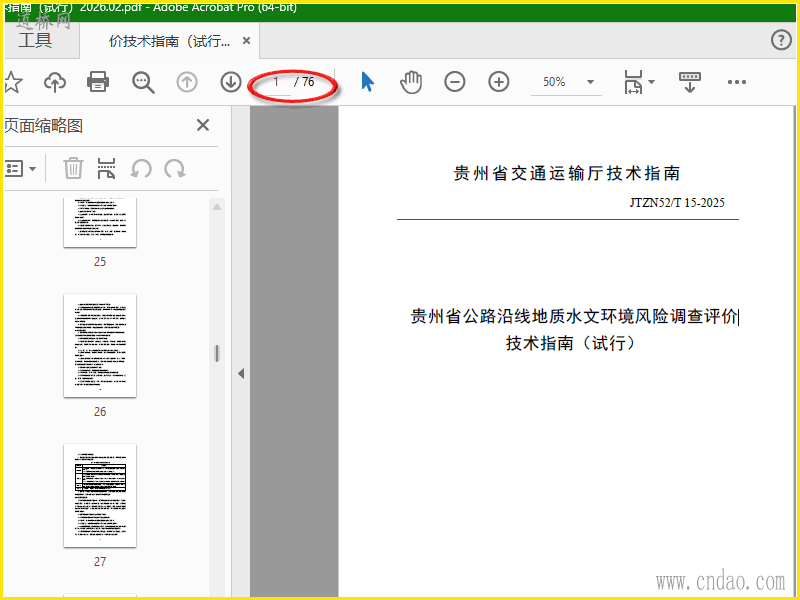
Task: Rotate page clockwise
Action: click(174, 168)
